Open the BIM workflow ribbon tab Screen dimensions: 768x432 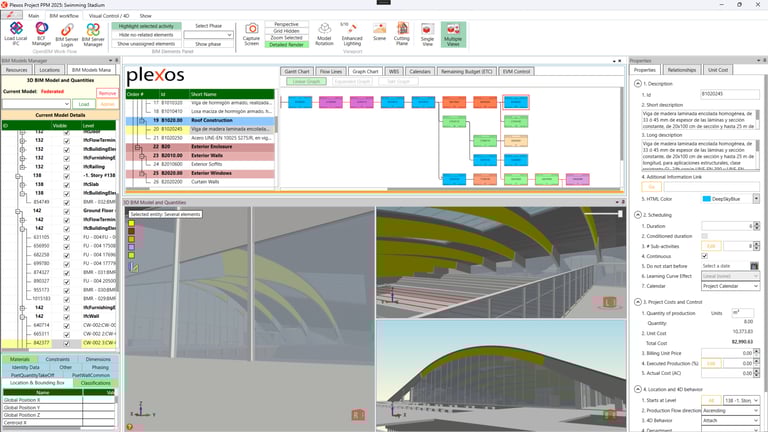[64, 16]
